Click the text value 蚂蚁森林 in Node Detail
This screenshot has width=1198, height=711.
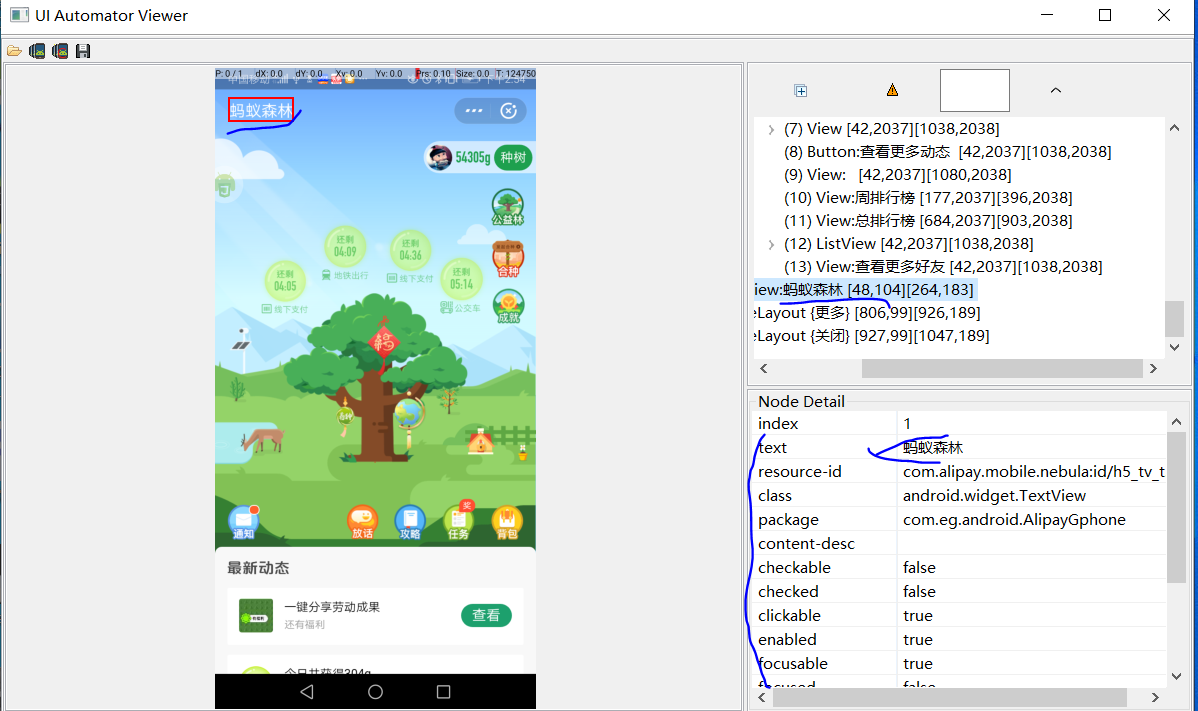tap(933, 448)
